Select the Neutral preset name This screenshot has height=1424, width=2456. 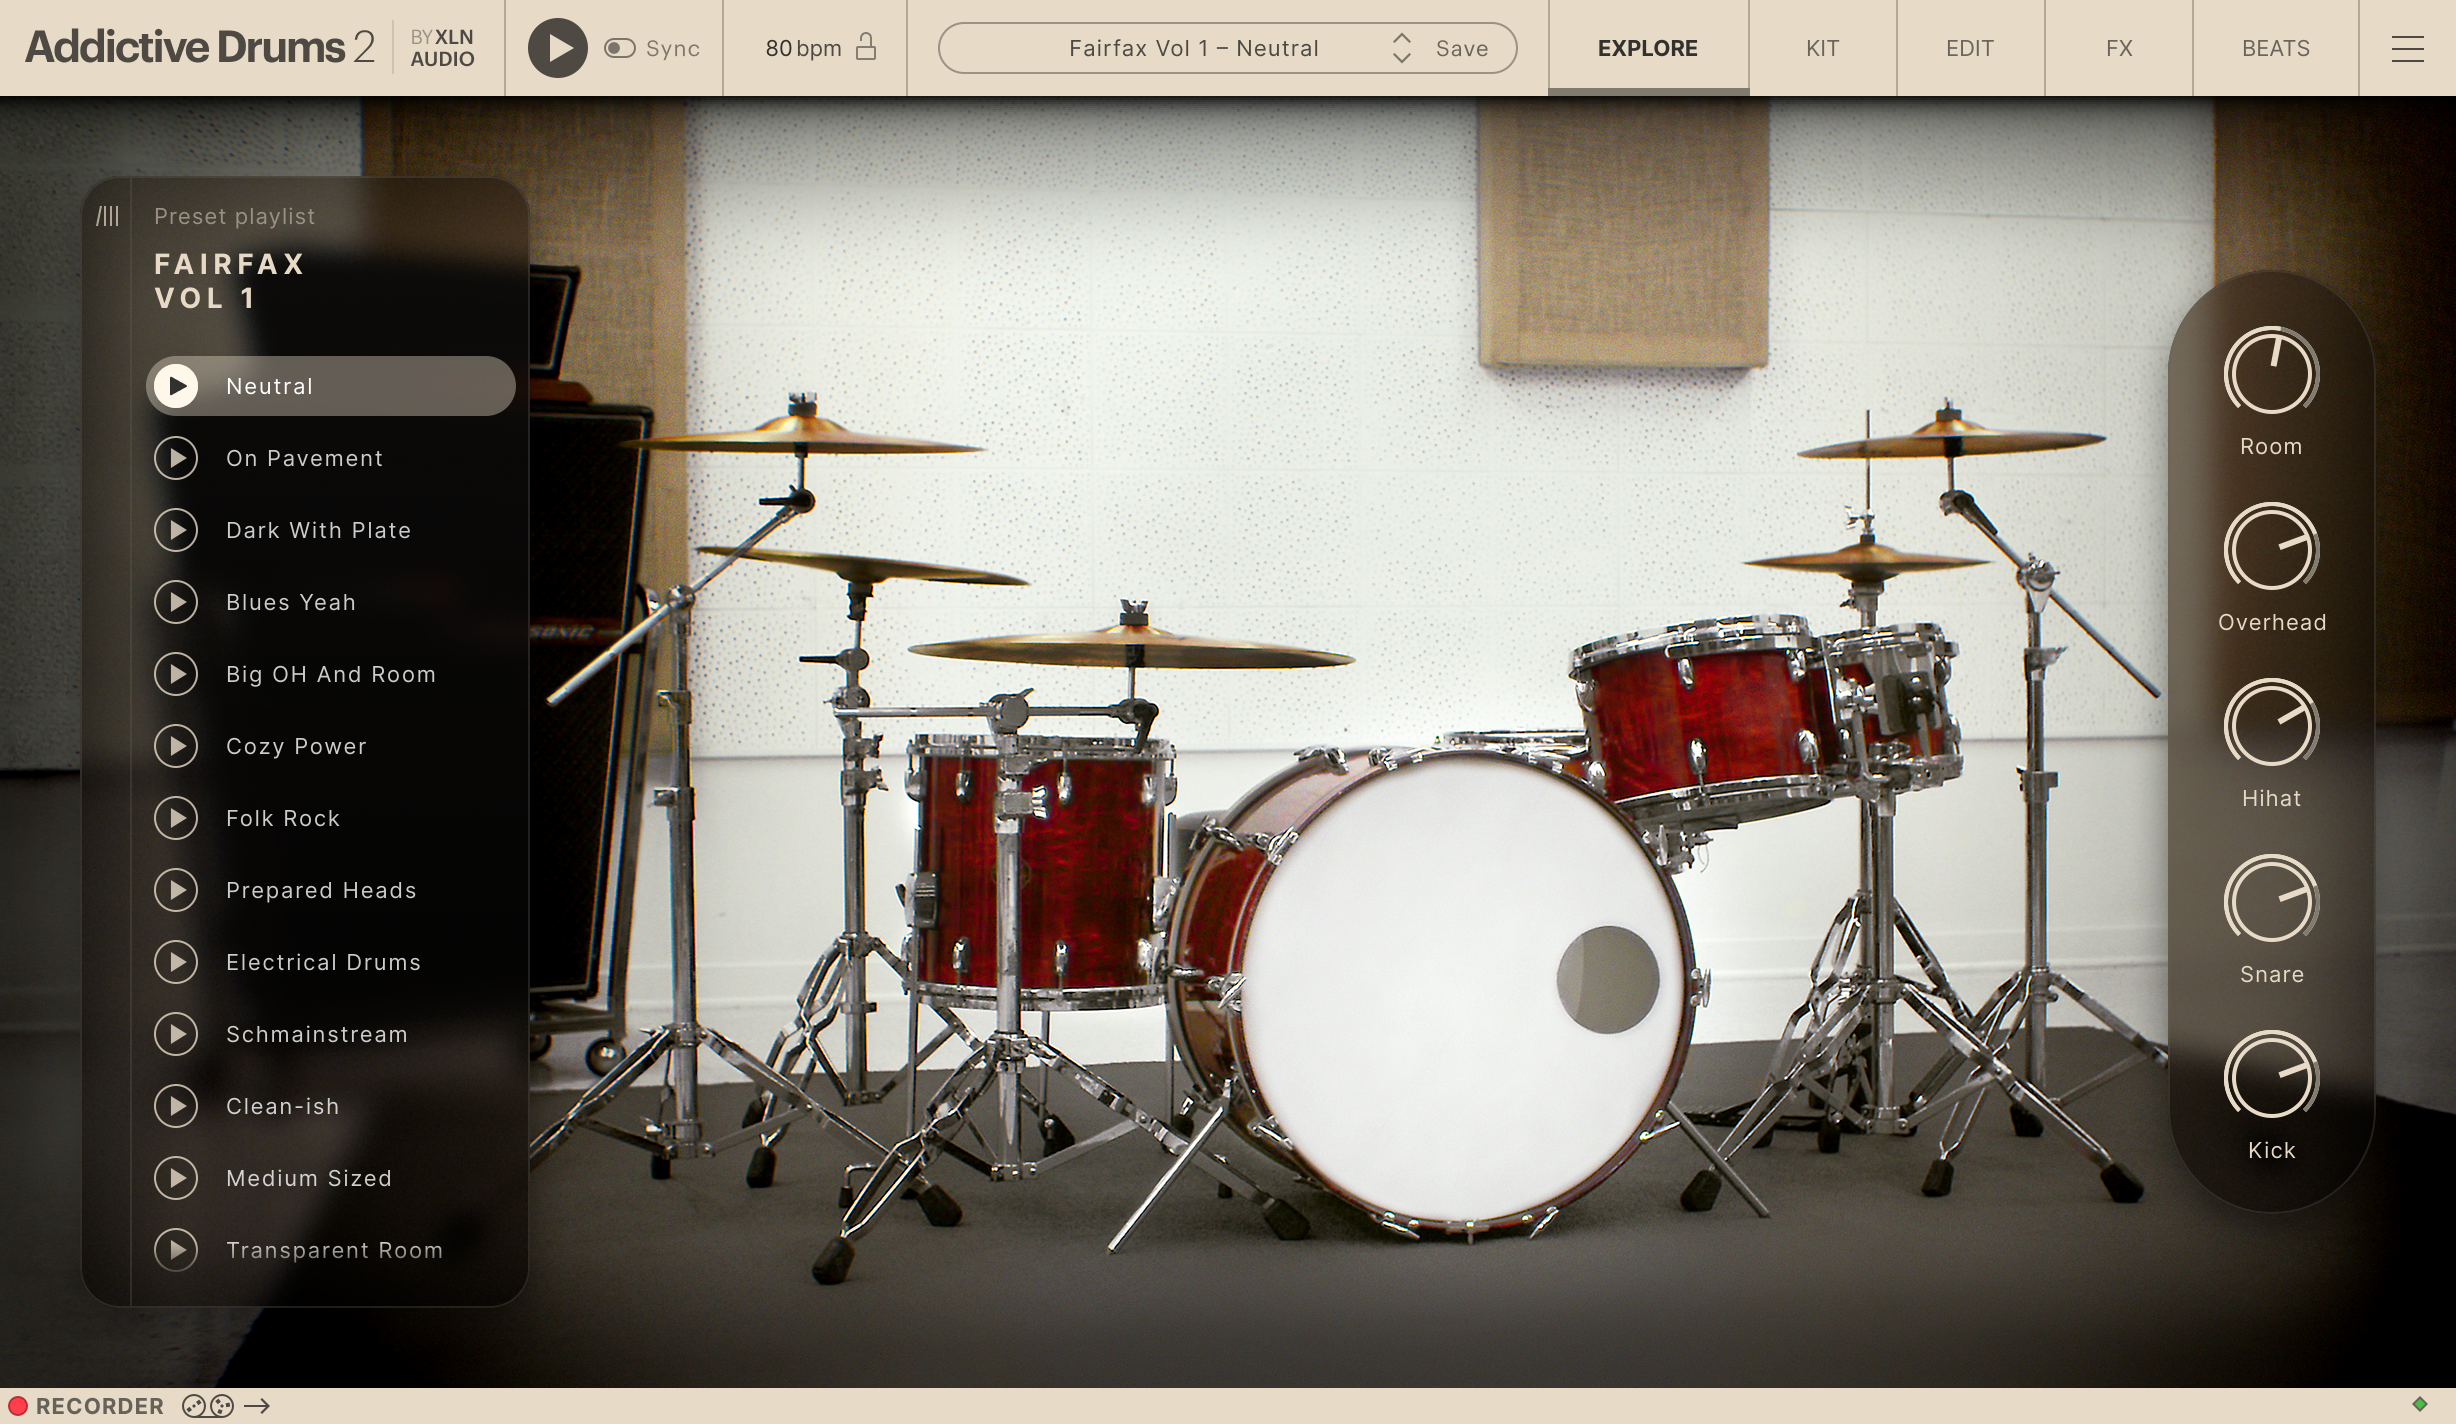(270, 386)
